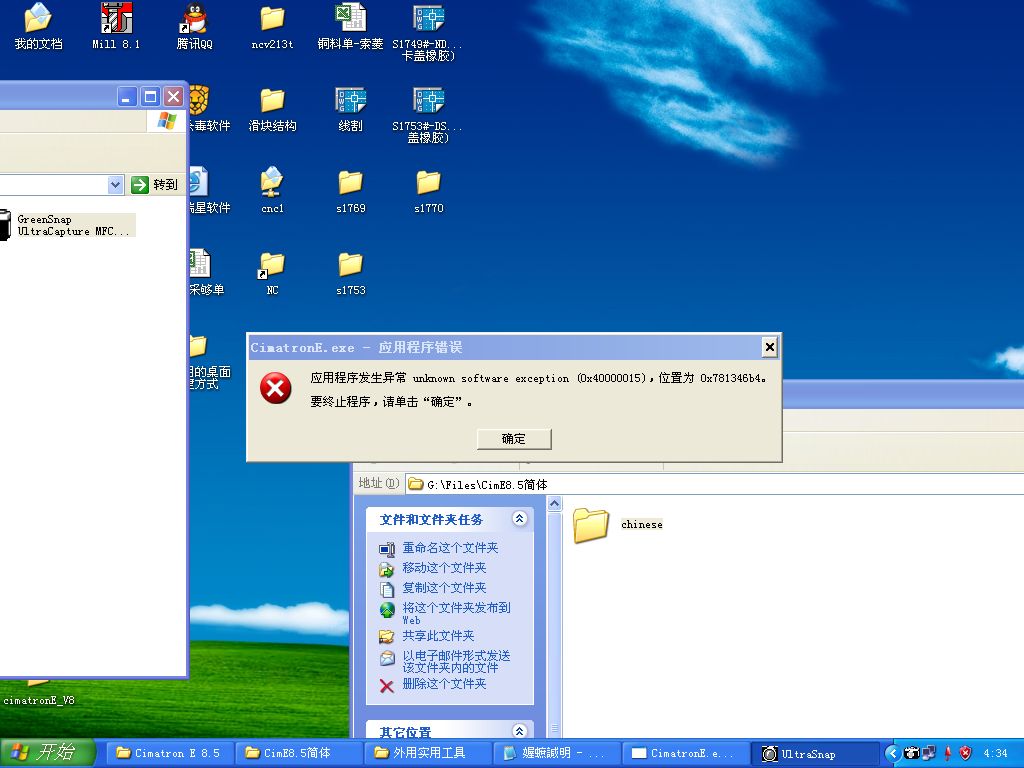Collapse the 文件和文件夹任务 panel

coord(519,519)
